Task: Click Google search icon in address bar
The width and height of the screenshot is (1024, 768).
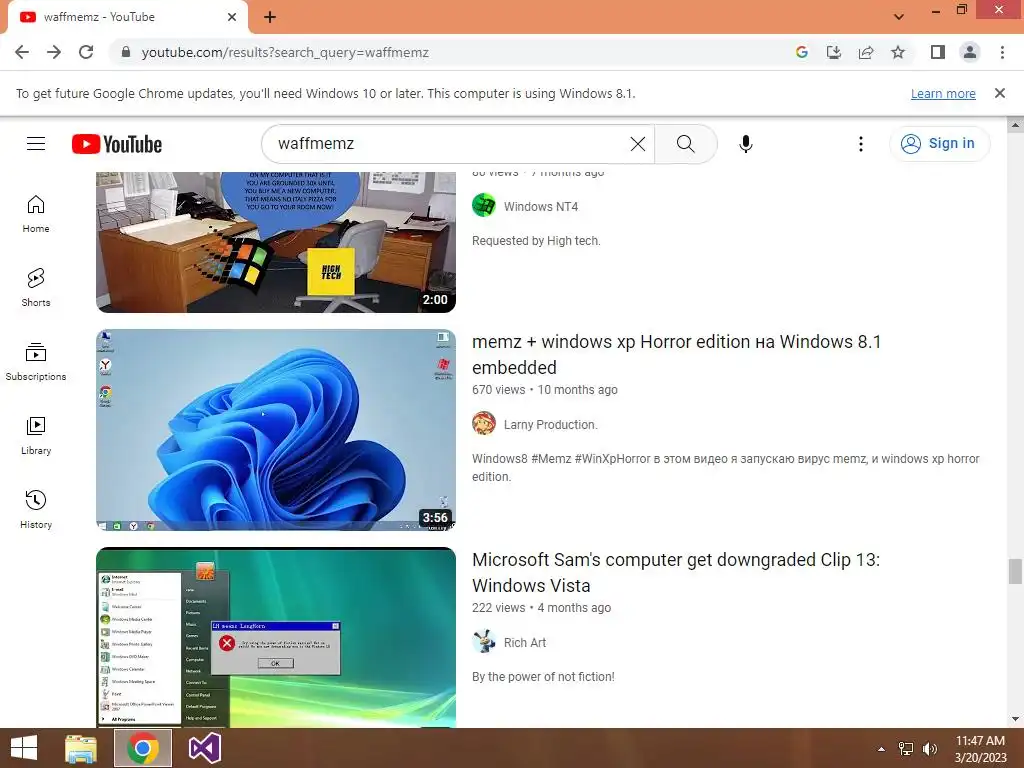Action: (x=802, y=52)
